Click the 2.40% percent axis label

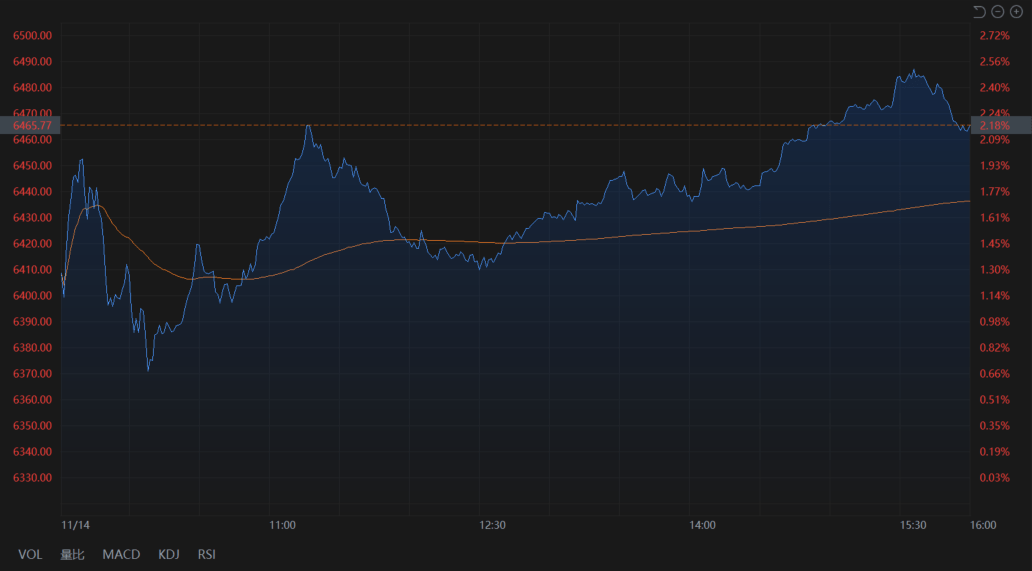pos(994,87)
